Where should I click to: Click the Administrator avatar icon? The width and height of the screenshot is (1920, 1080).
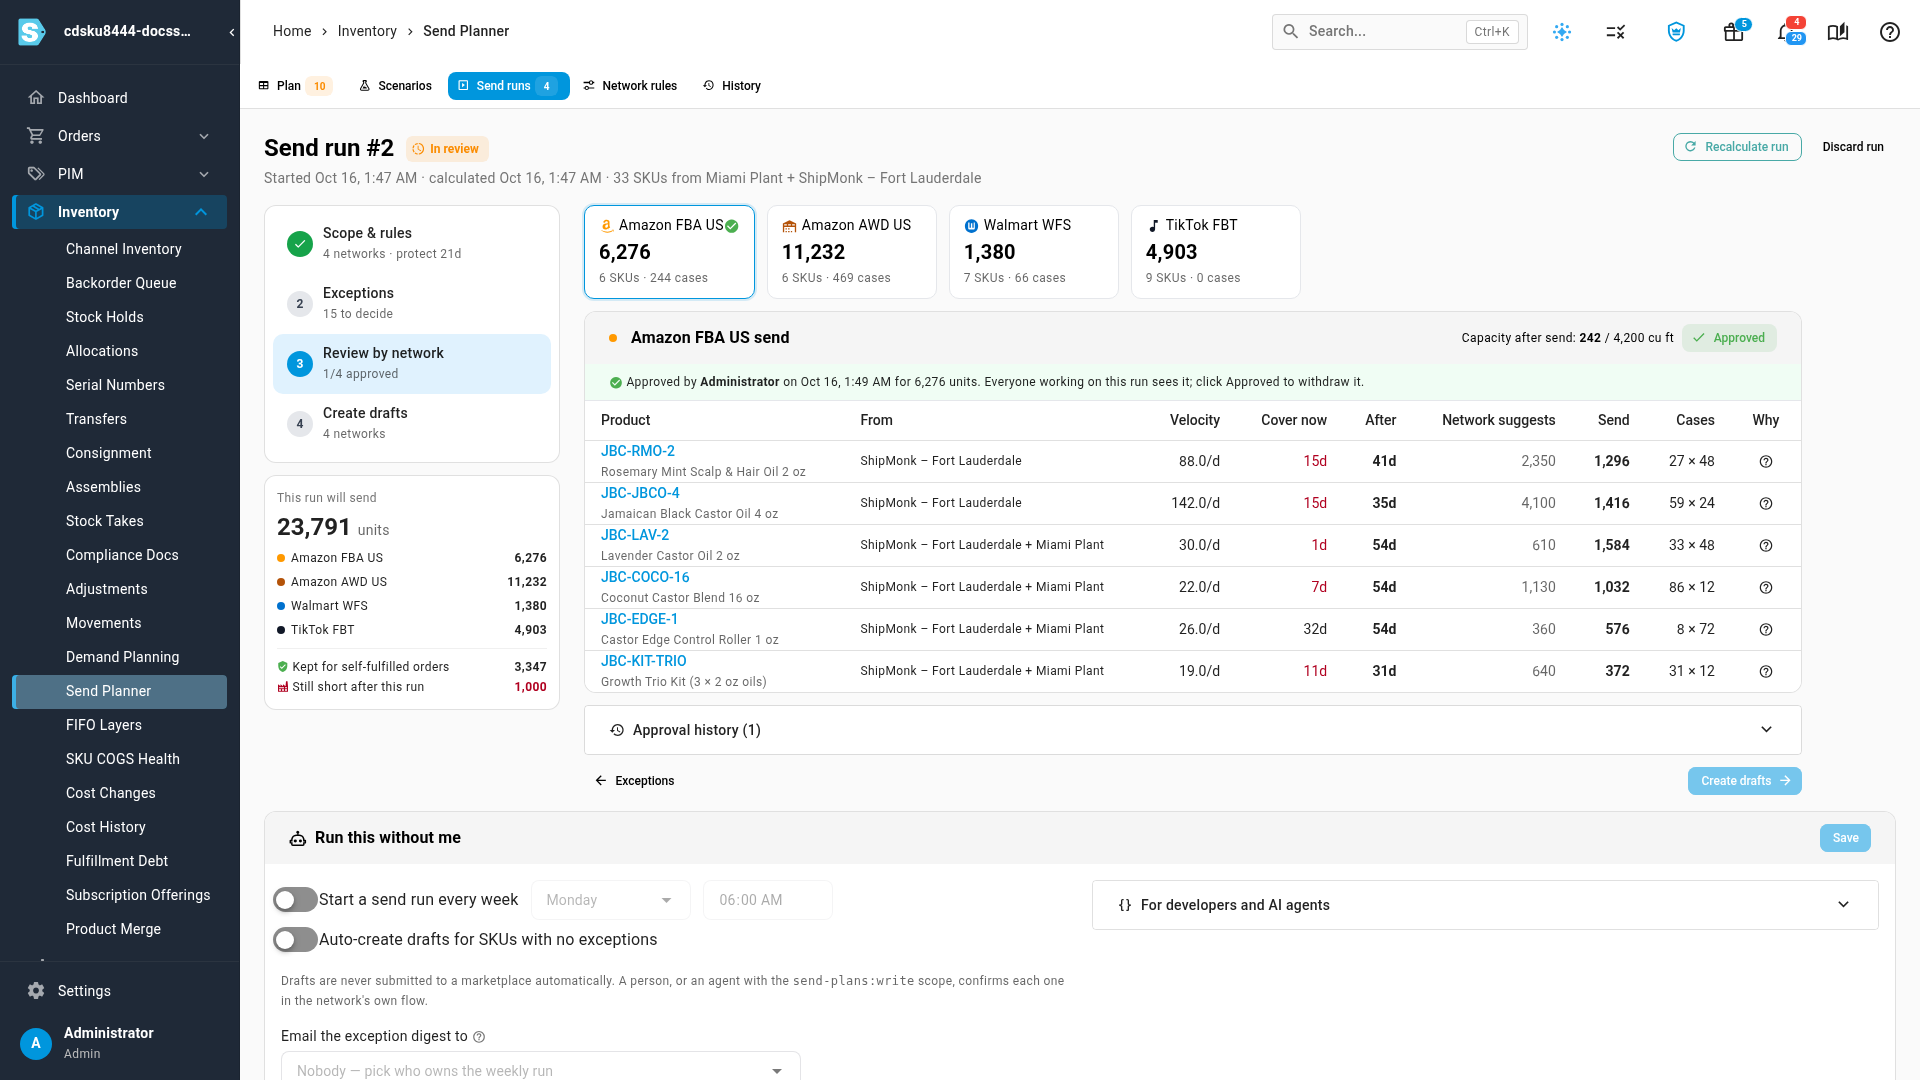36,1043
